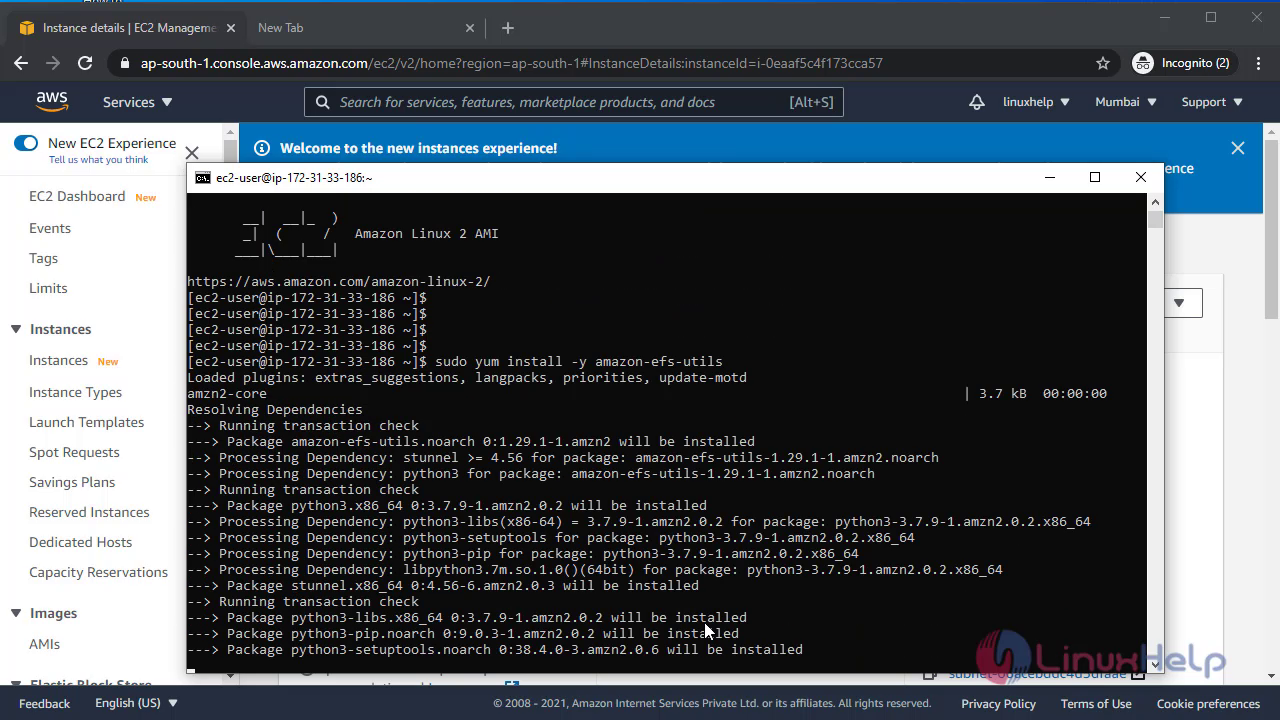The width and height of the screenshot is (1280, 720).
Task: Open Reserved Instances in sidebar
Action: point(89,512)
